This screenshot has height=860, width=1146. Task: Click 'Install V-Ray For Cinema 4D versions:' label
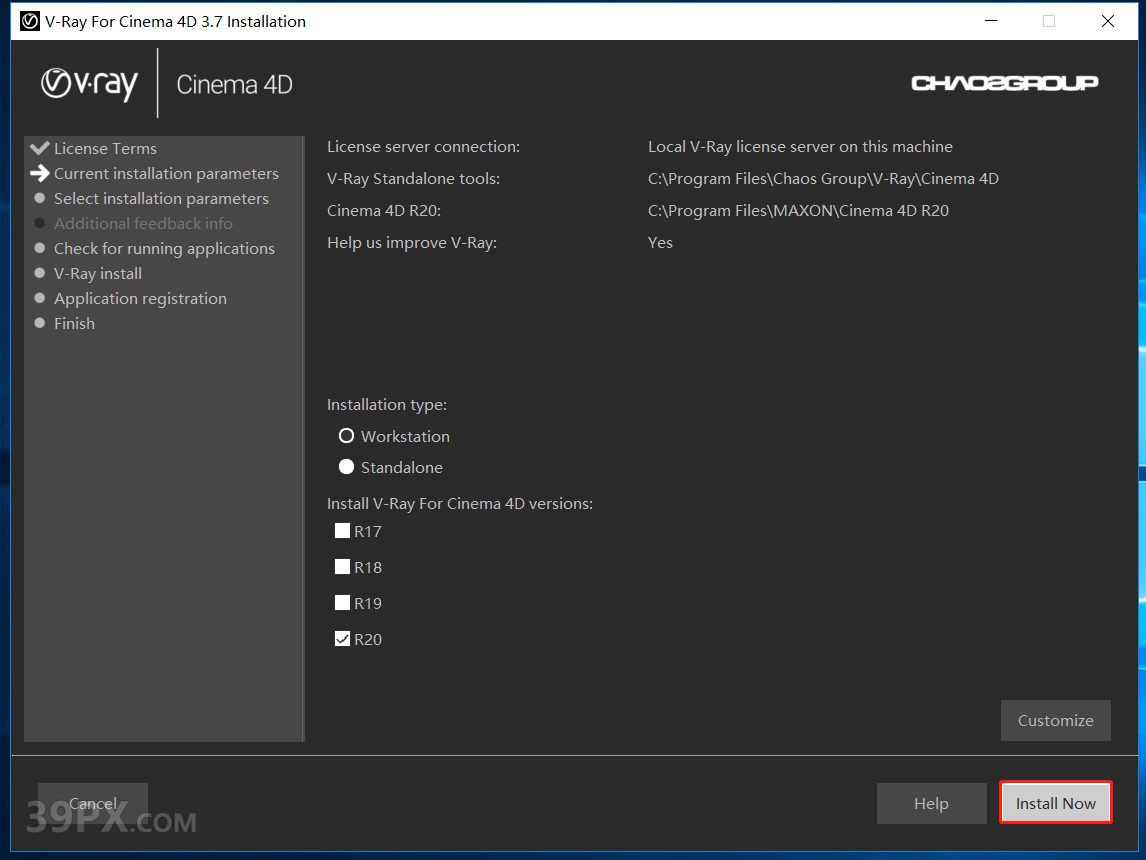[460, 503]
